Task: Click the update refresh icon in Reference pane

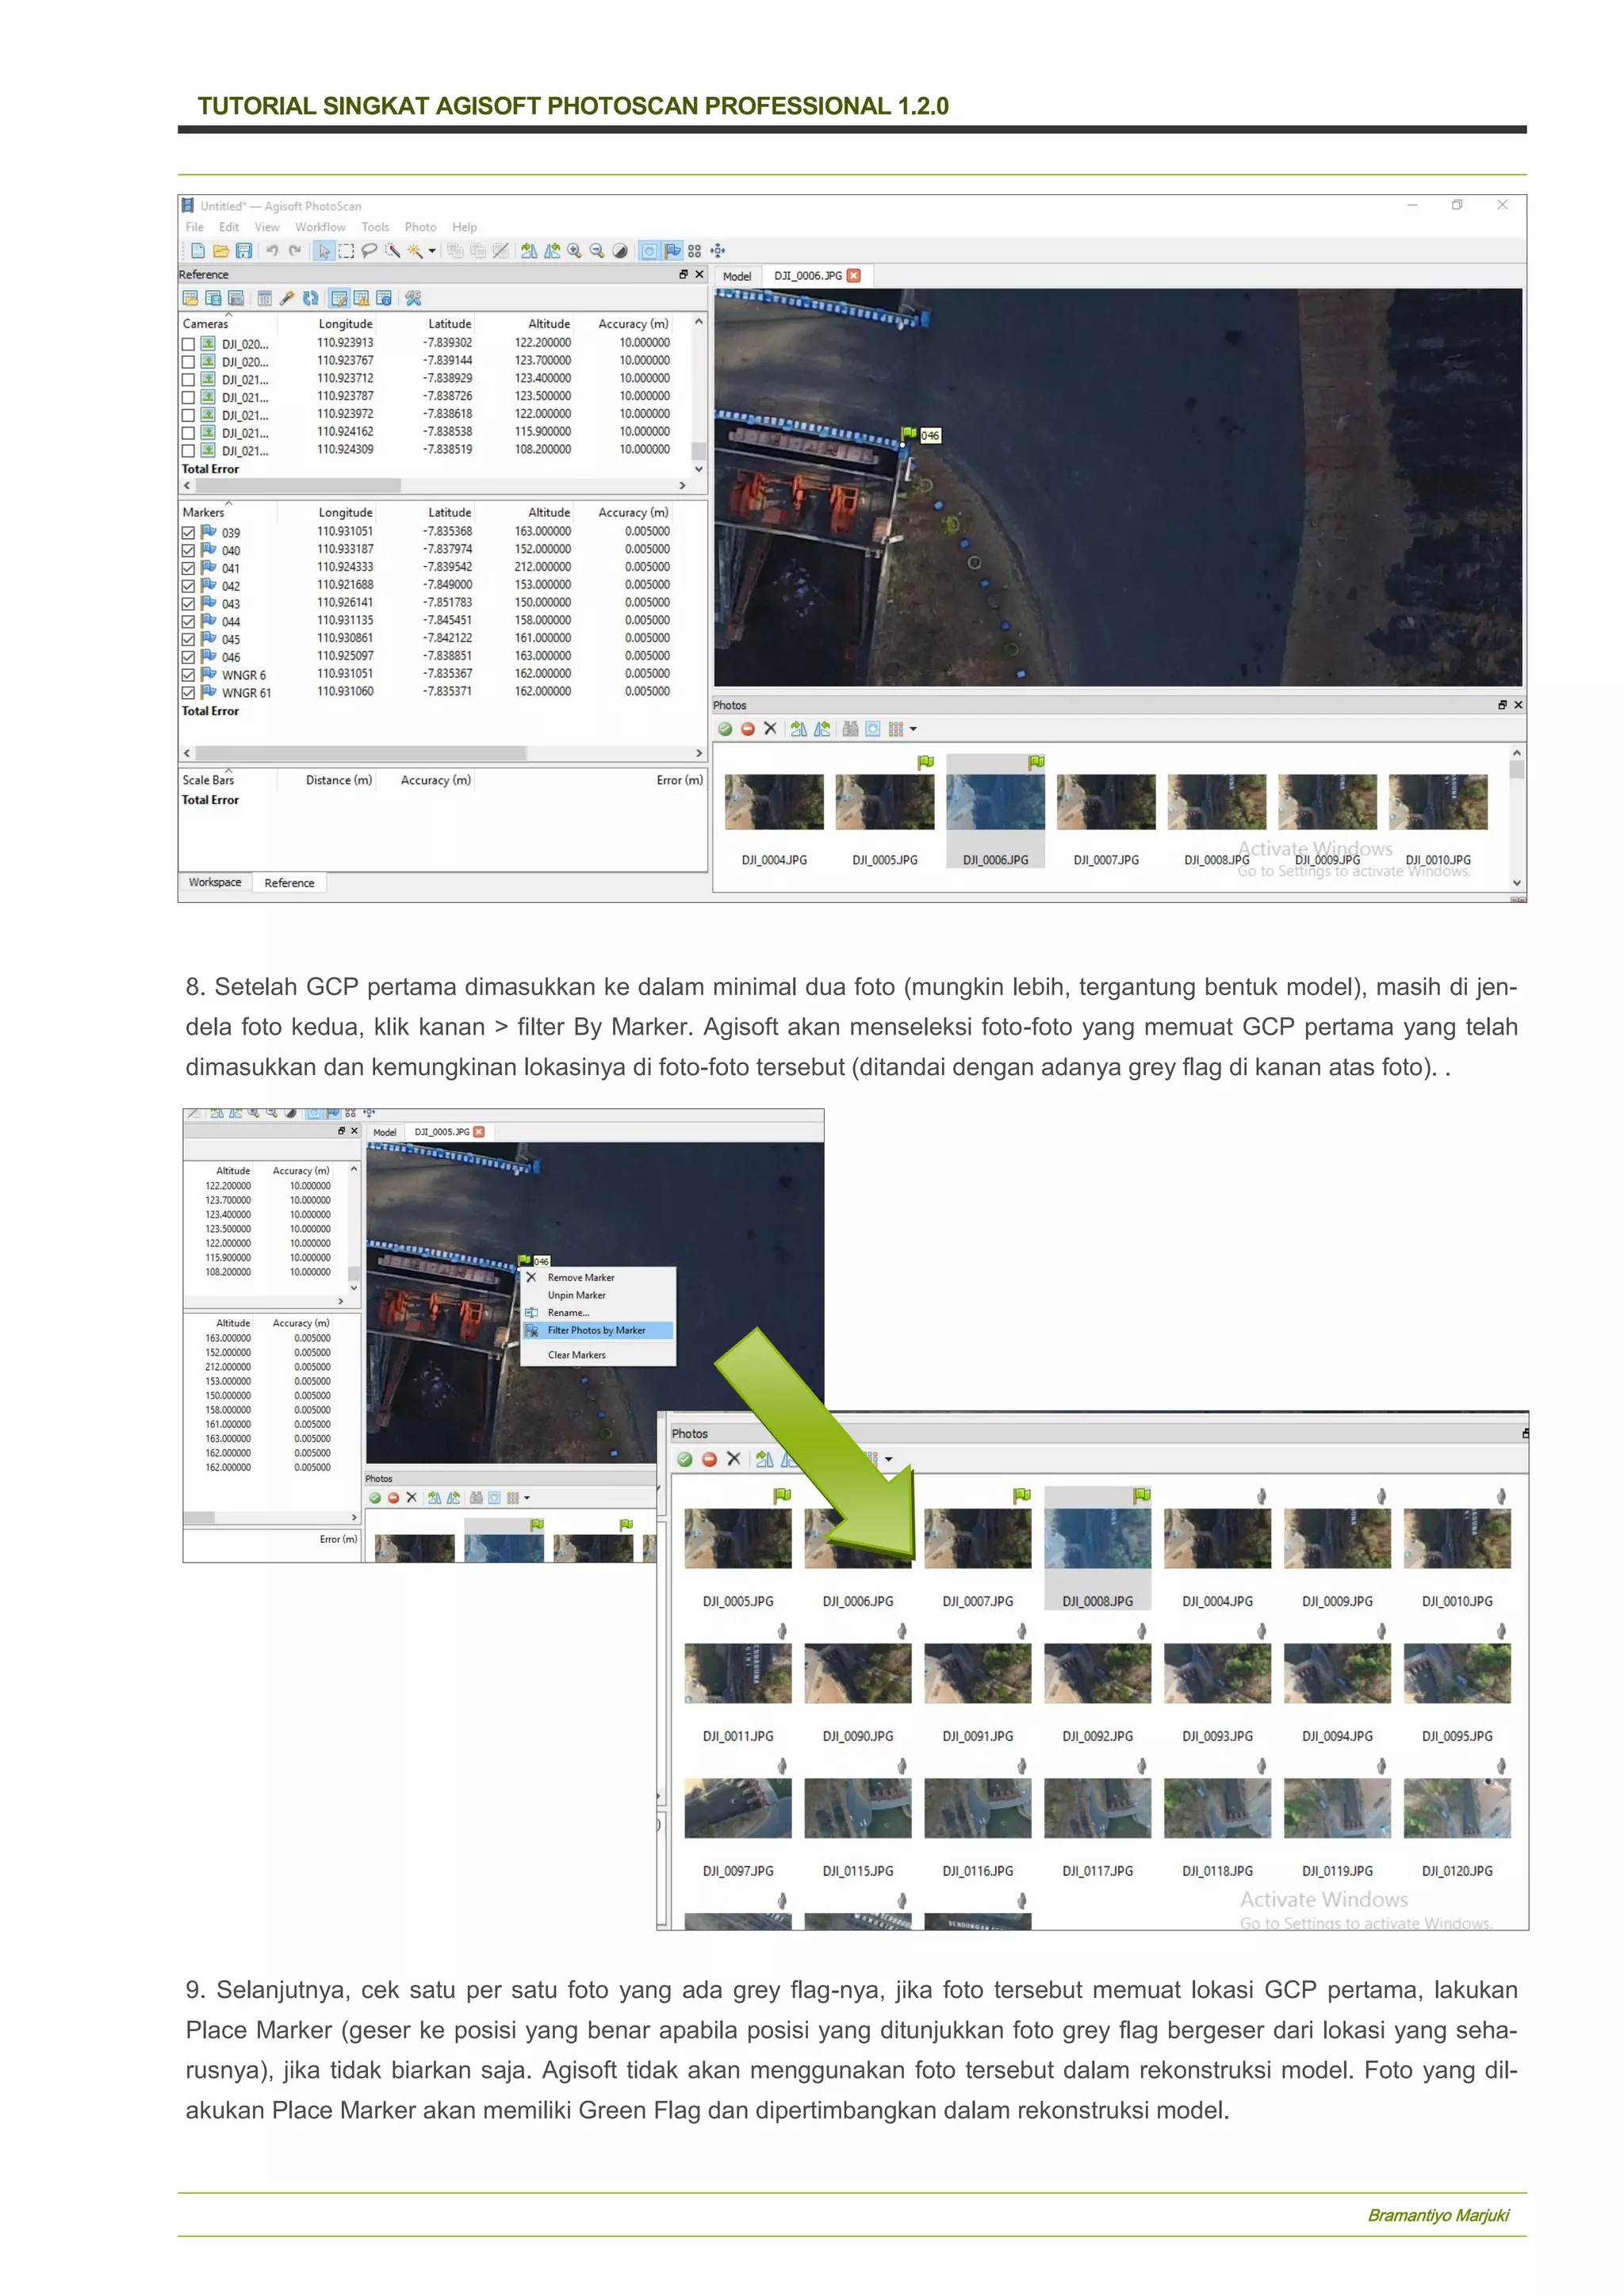Action: pyautogui.click(x=310, y=298)
